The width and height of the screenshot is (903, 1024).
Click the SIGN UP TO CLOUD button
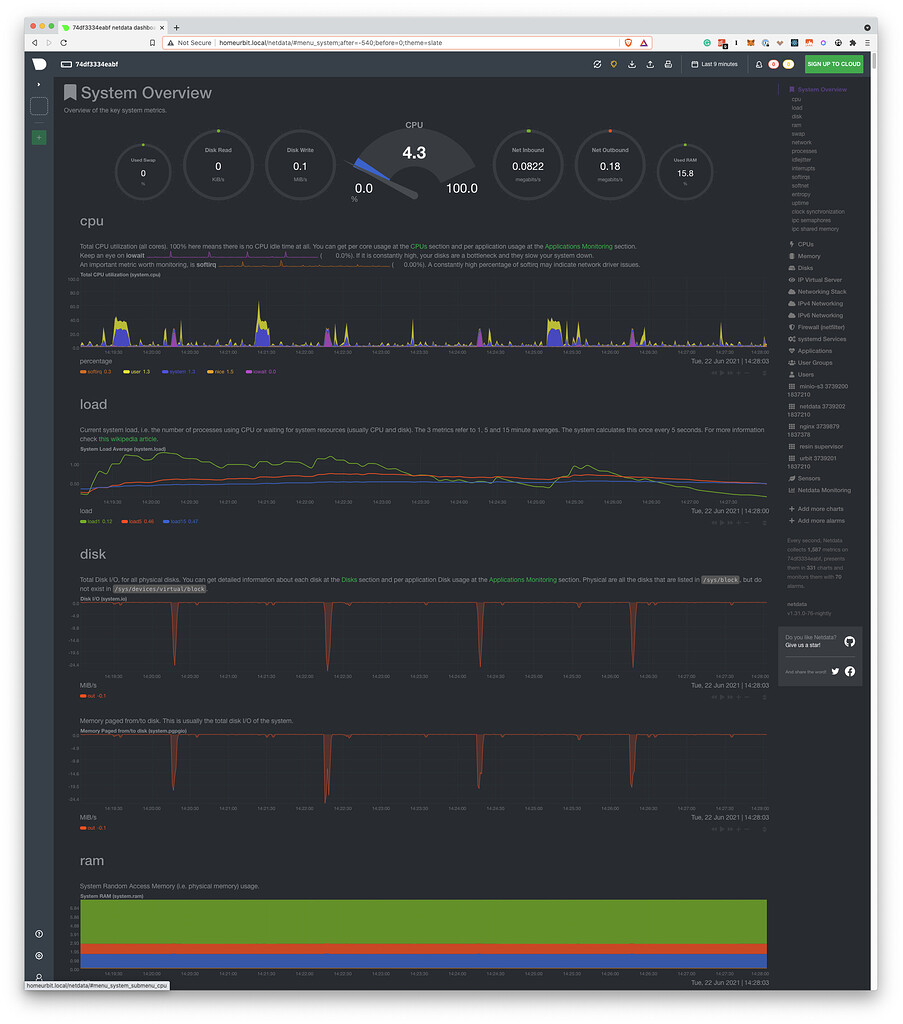[x=834, y=64]
